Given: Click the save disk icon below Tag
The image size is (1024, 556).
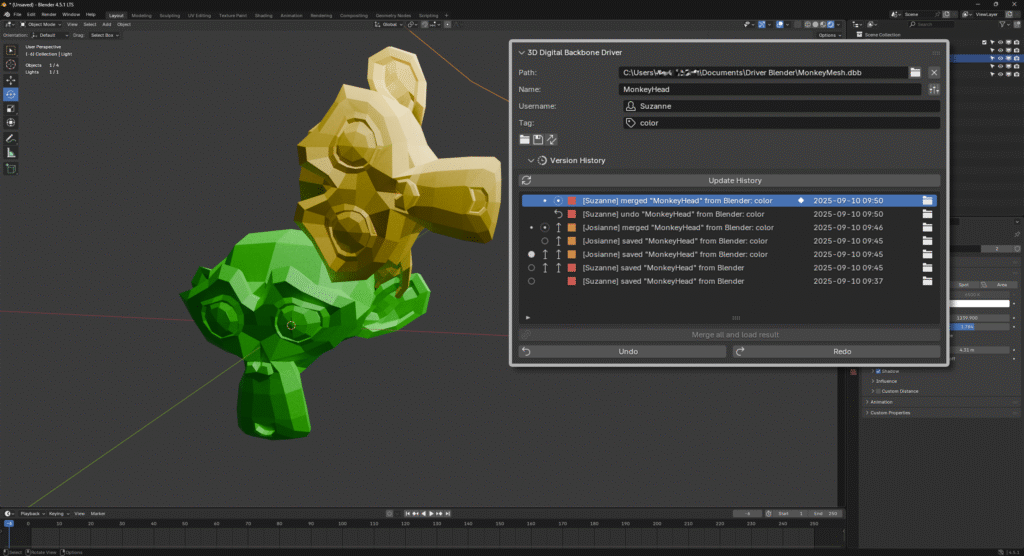Looking at the screenshot, I should (x=538, y=139).
